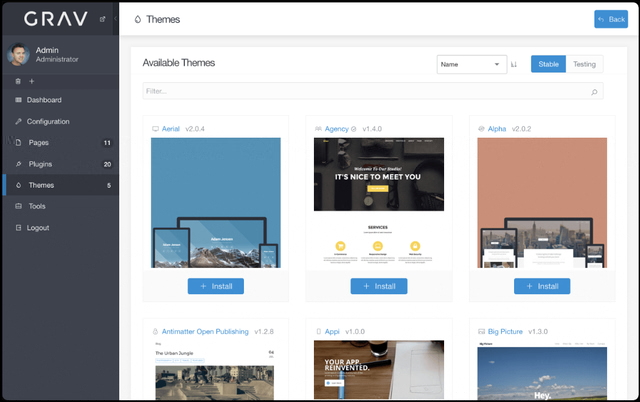Click Big Picture version v1.3.0 text
Viewport: 640px width, 402px height.
(x=538, y=331)
